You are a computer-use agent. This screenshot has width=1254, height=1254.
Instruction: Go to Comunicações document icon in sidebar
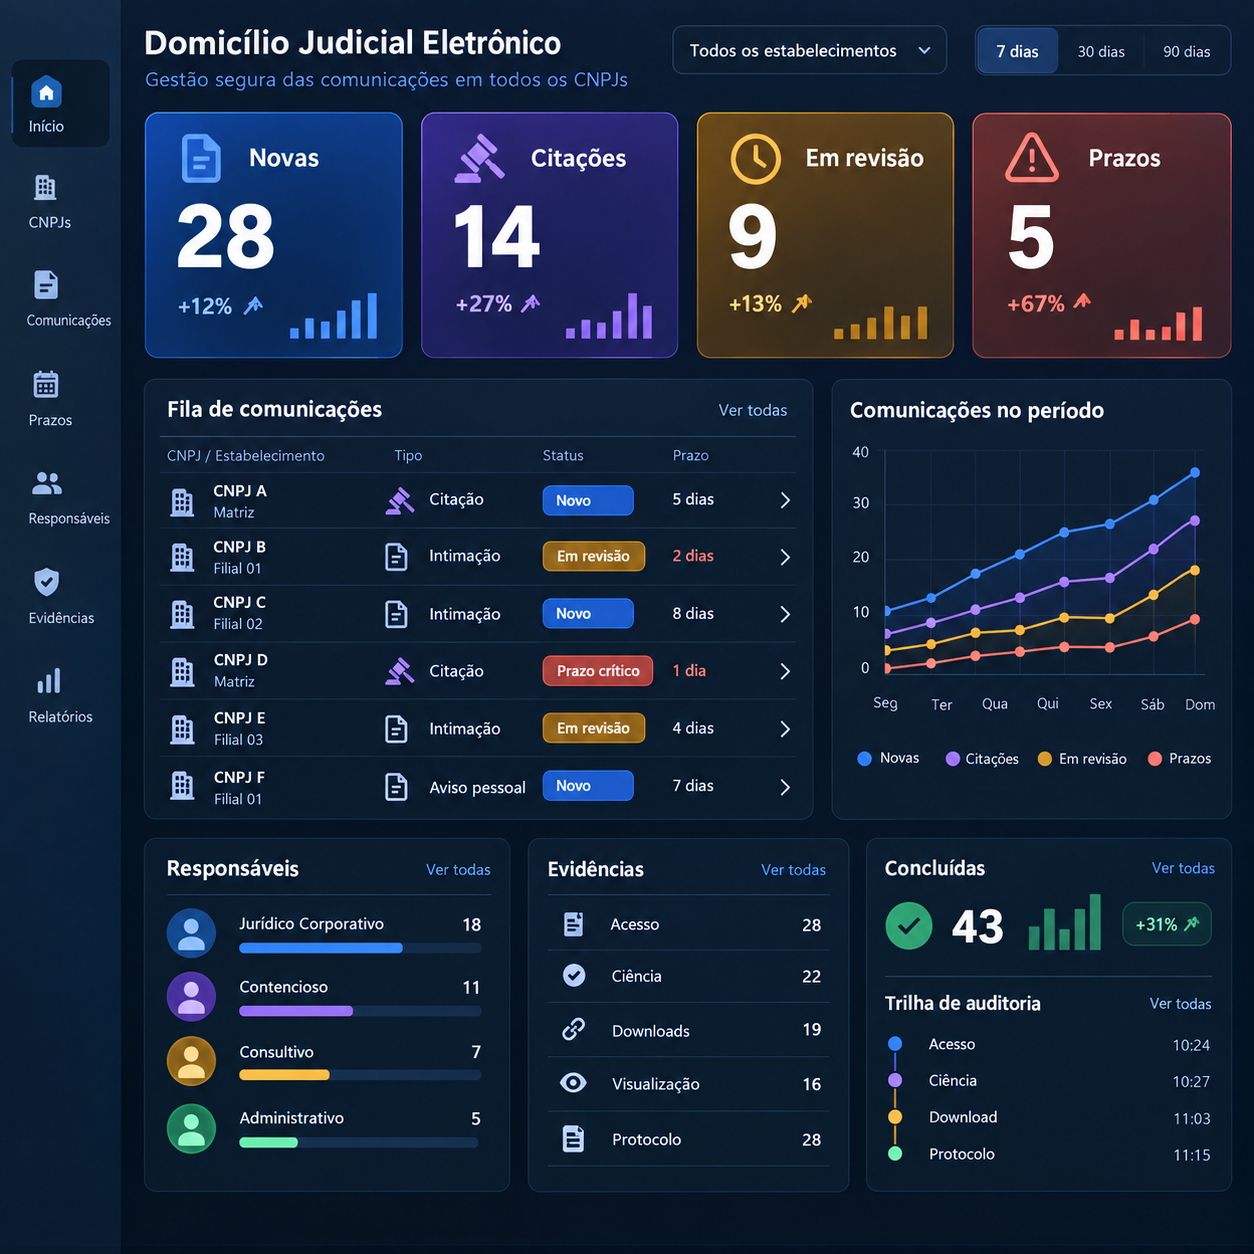pyautogui.click(x=46, y=285)
